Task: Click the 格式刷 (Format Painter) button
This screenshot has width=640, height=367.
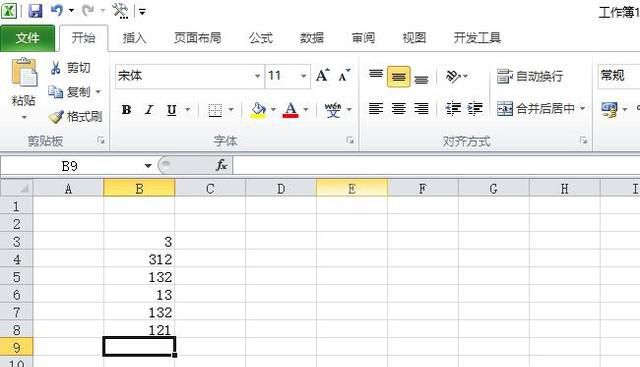Action: [75, 116]
